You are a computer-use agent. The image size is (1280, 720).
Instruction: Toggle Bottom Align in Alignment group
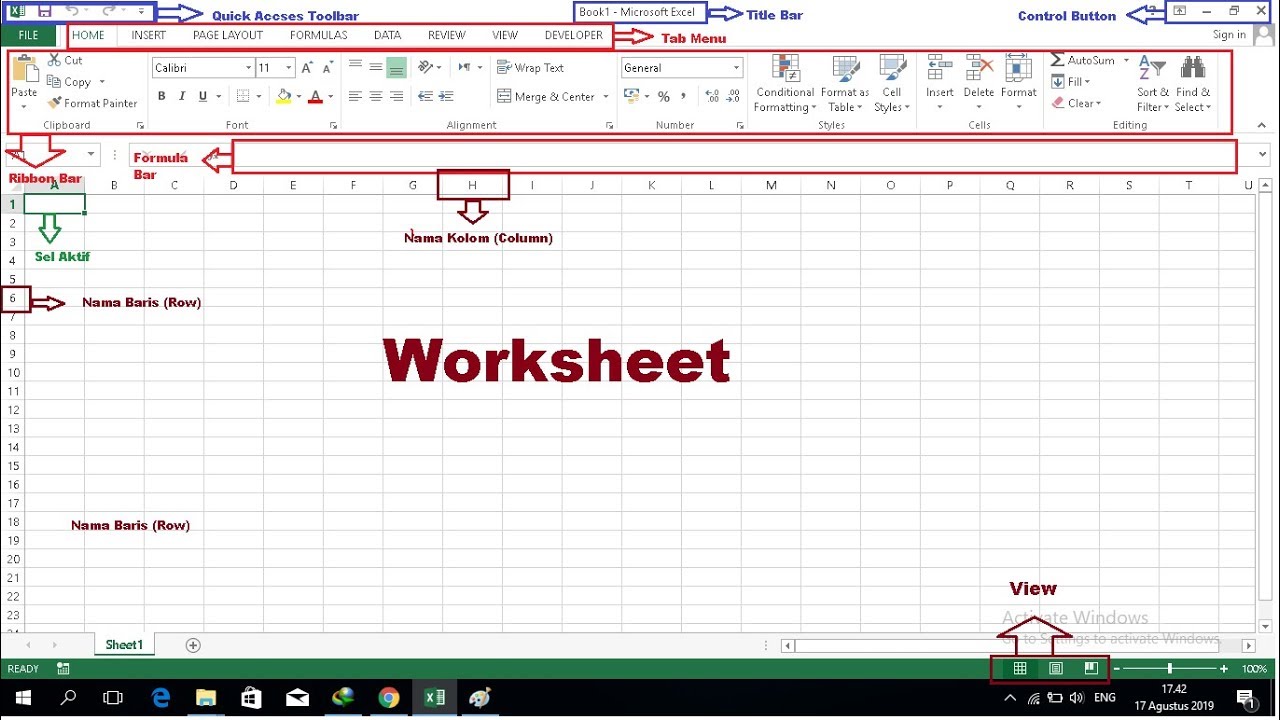396,67
